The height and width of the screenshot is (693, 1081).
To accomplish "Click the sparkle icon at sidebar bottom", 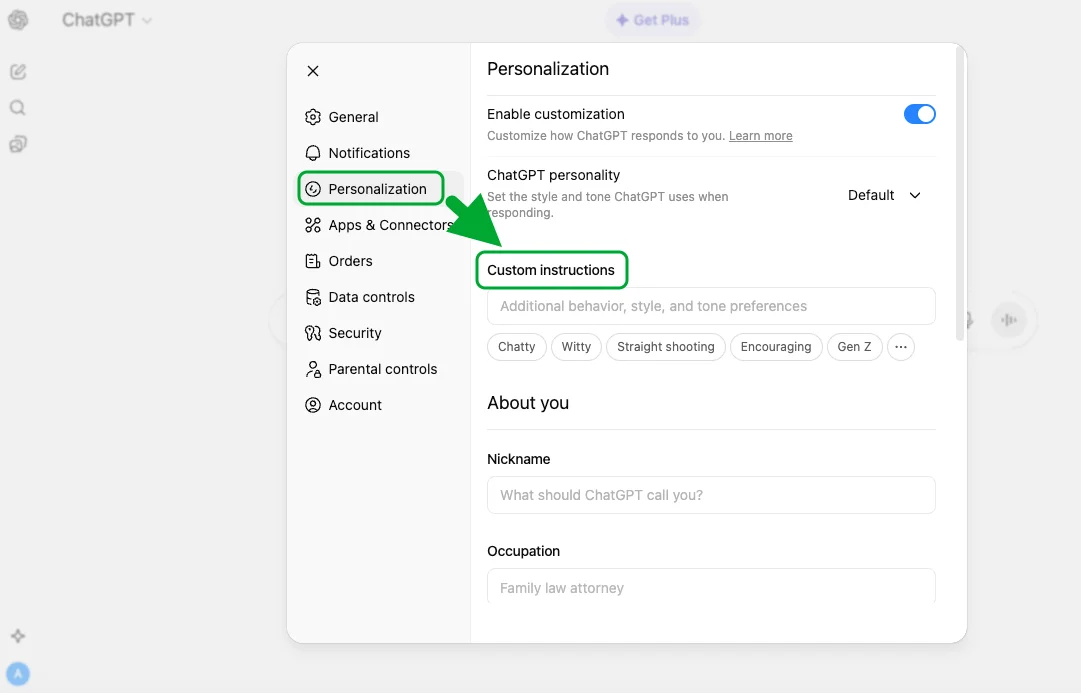I will 17,636.
